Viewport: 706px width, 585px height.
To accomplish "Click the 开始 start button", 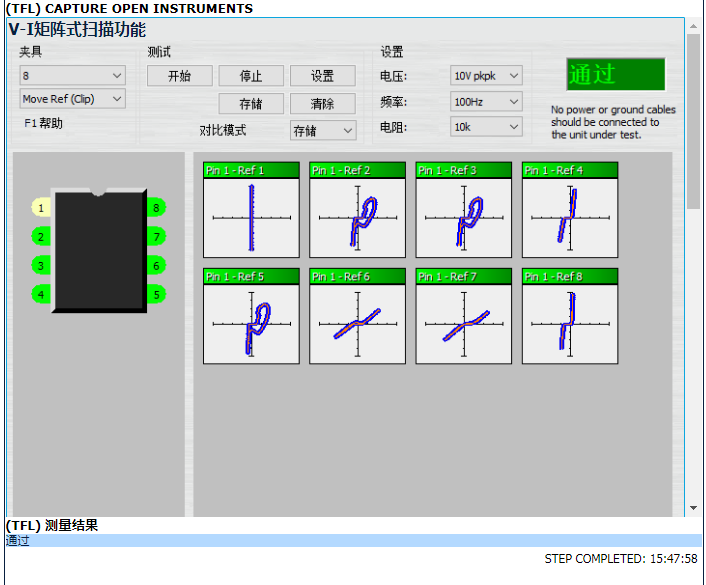I will click(x=180, y=76).
